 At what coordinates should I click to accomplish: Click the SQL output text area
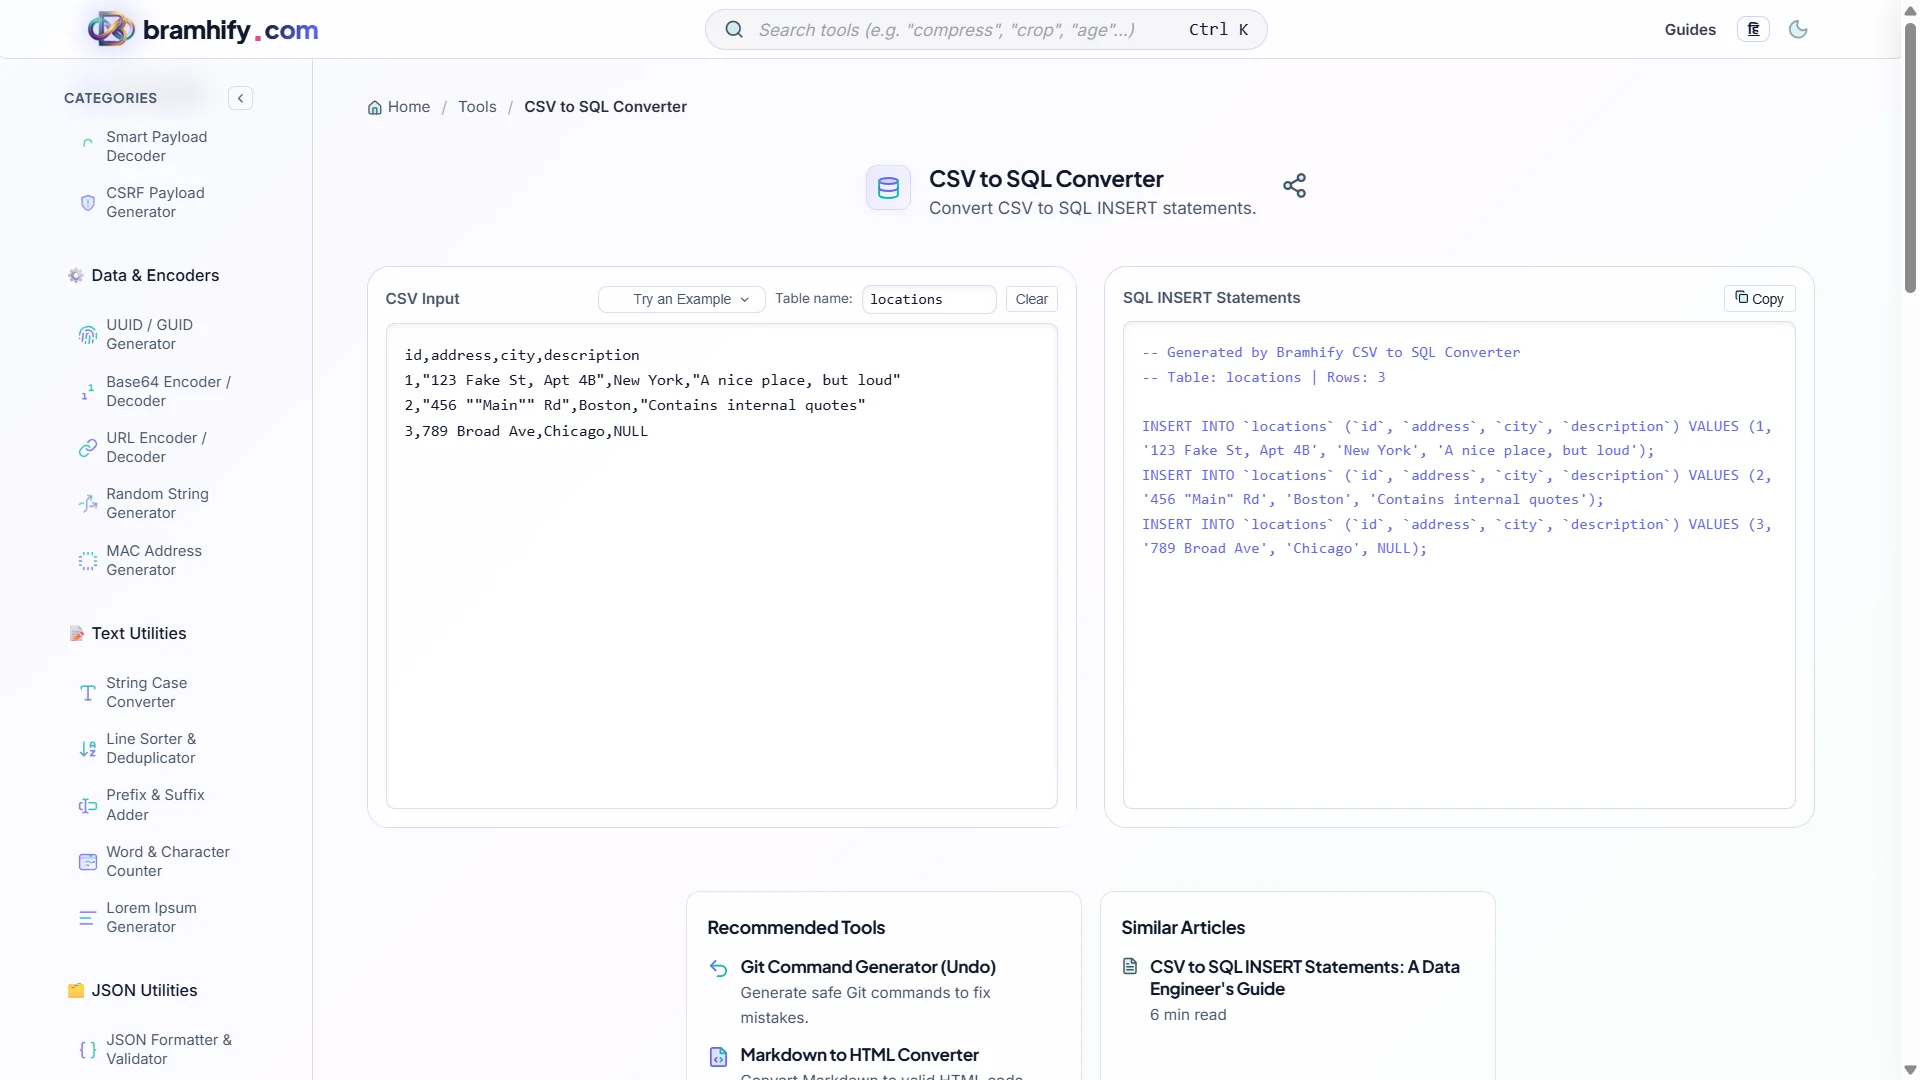point(1459,565)
